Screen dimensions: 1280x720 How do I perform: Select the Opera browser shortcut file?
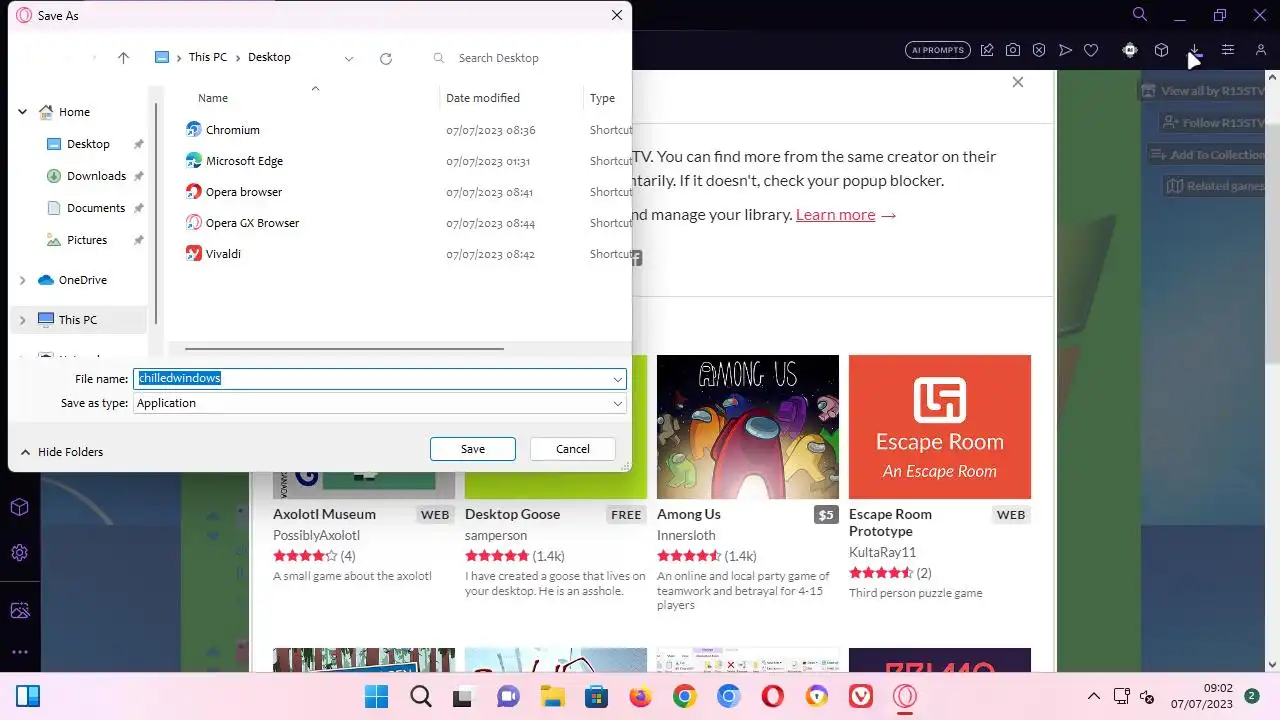(243, 192)
